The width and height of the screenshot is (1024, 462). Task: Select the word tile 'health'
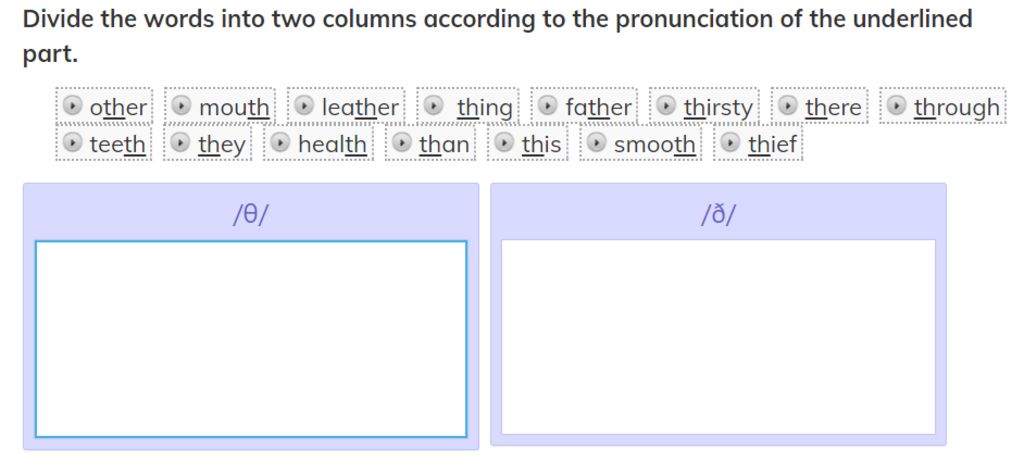click(x=332, y=145)
